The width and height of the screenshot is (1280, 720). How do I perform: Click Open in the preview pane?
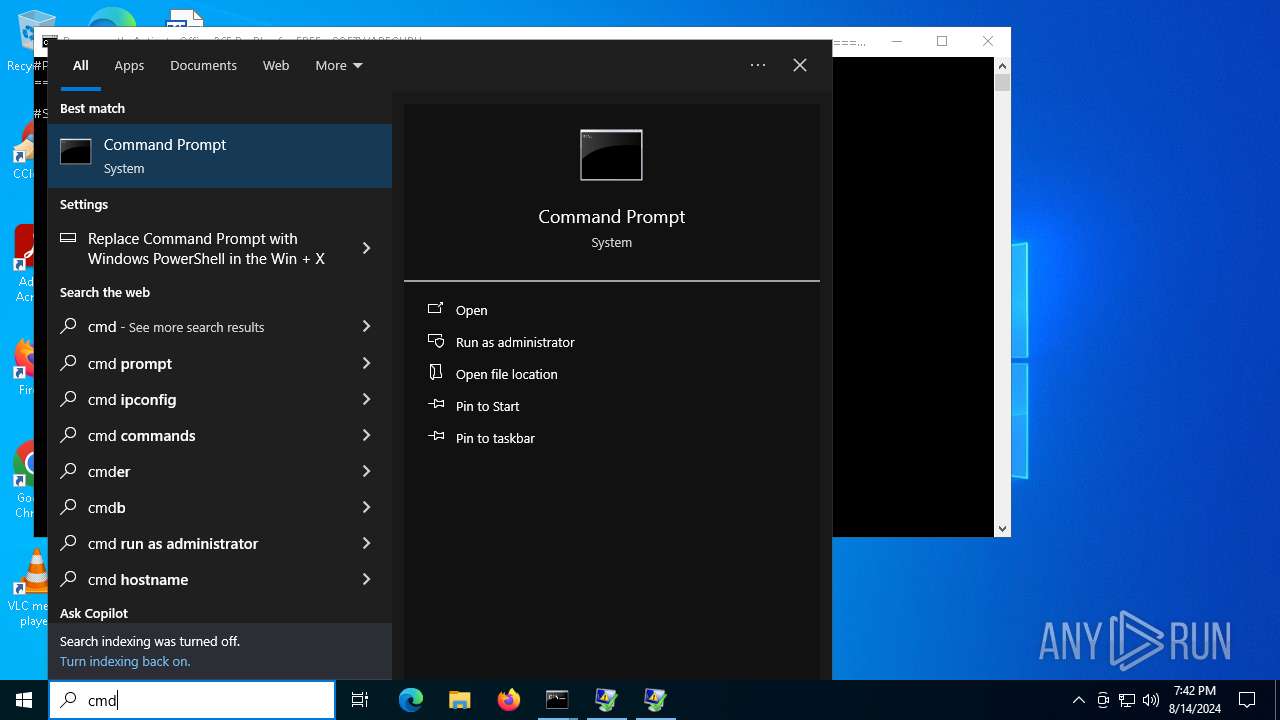[471, 310]
